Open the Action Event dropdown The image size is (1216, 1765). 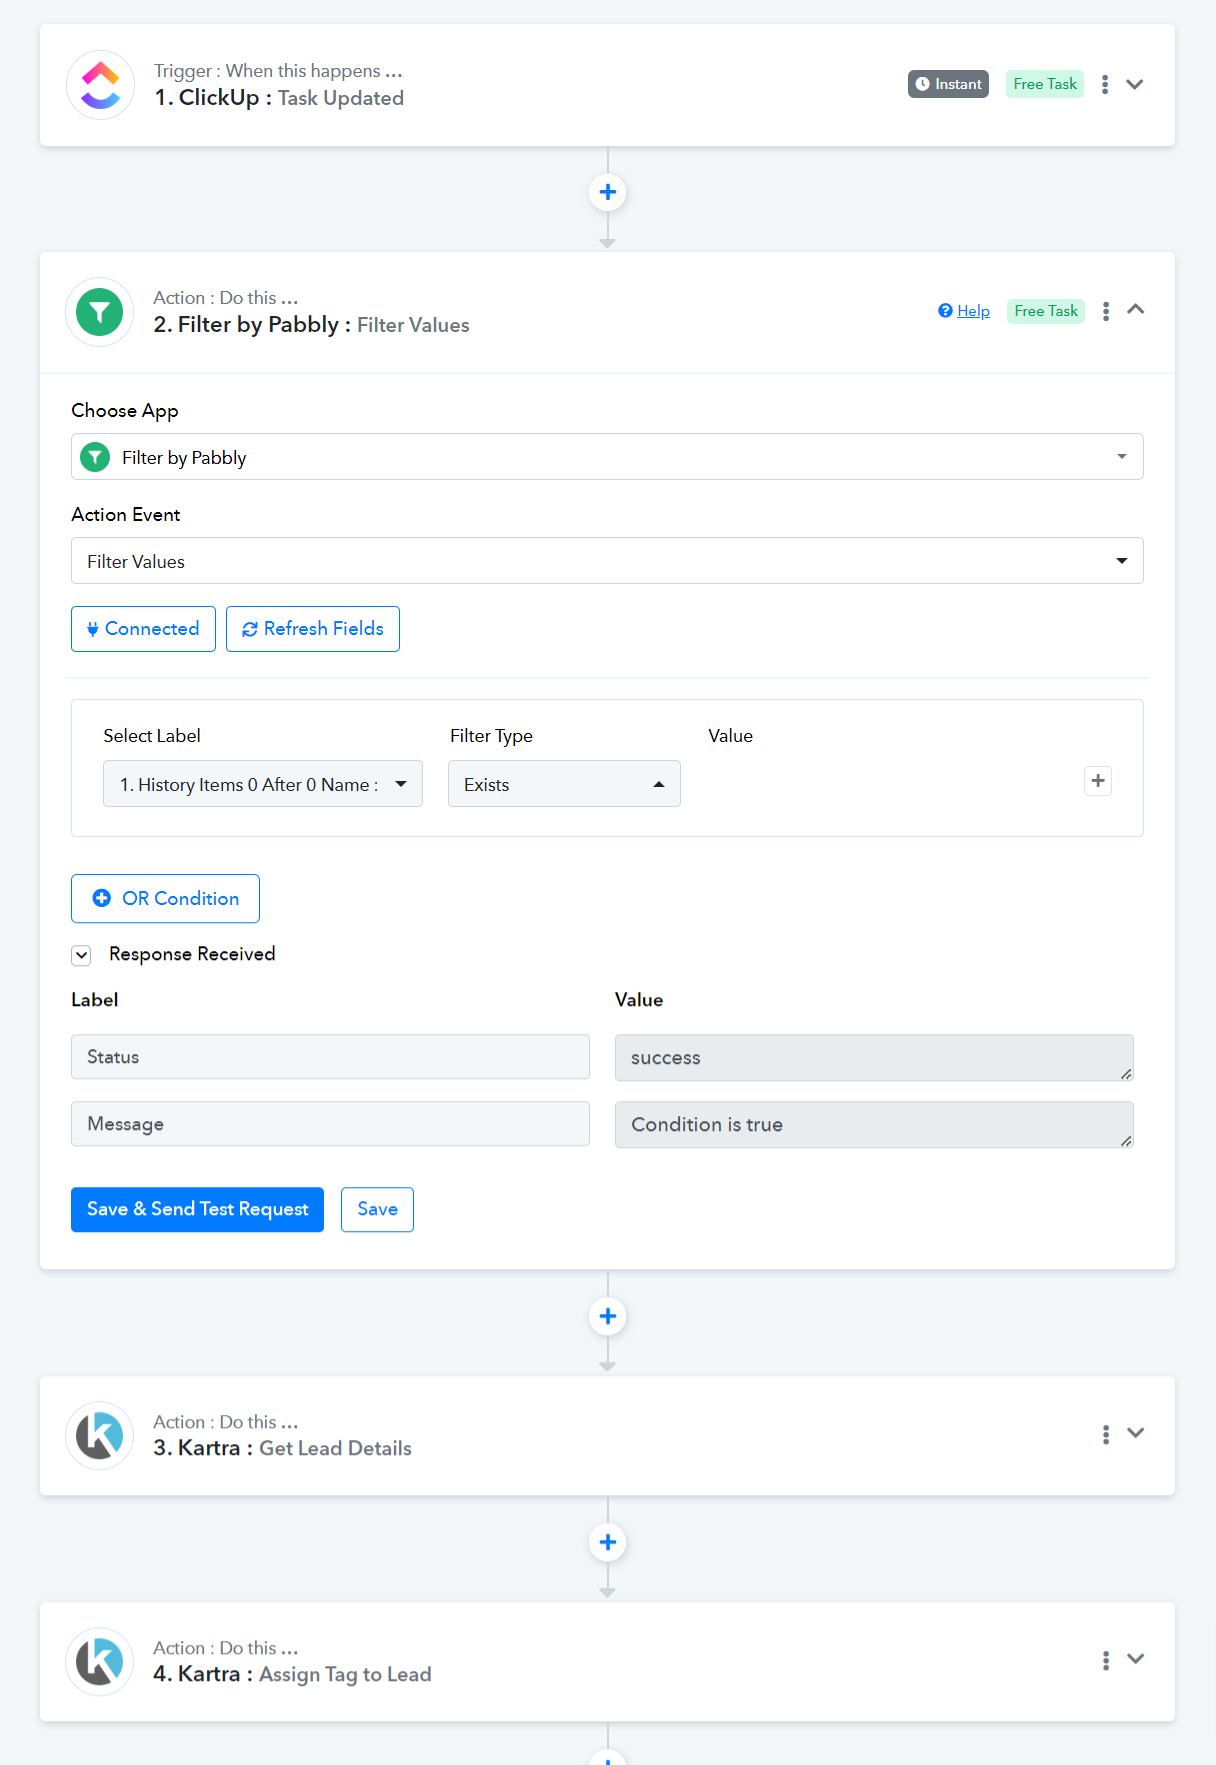pos(607,561)
